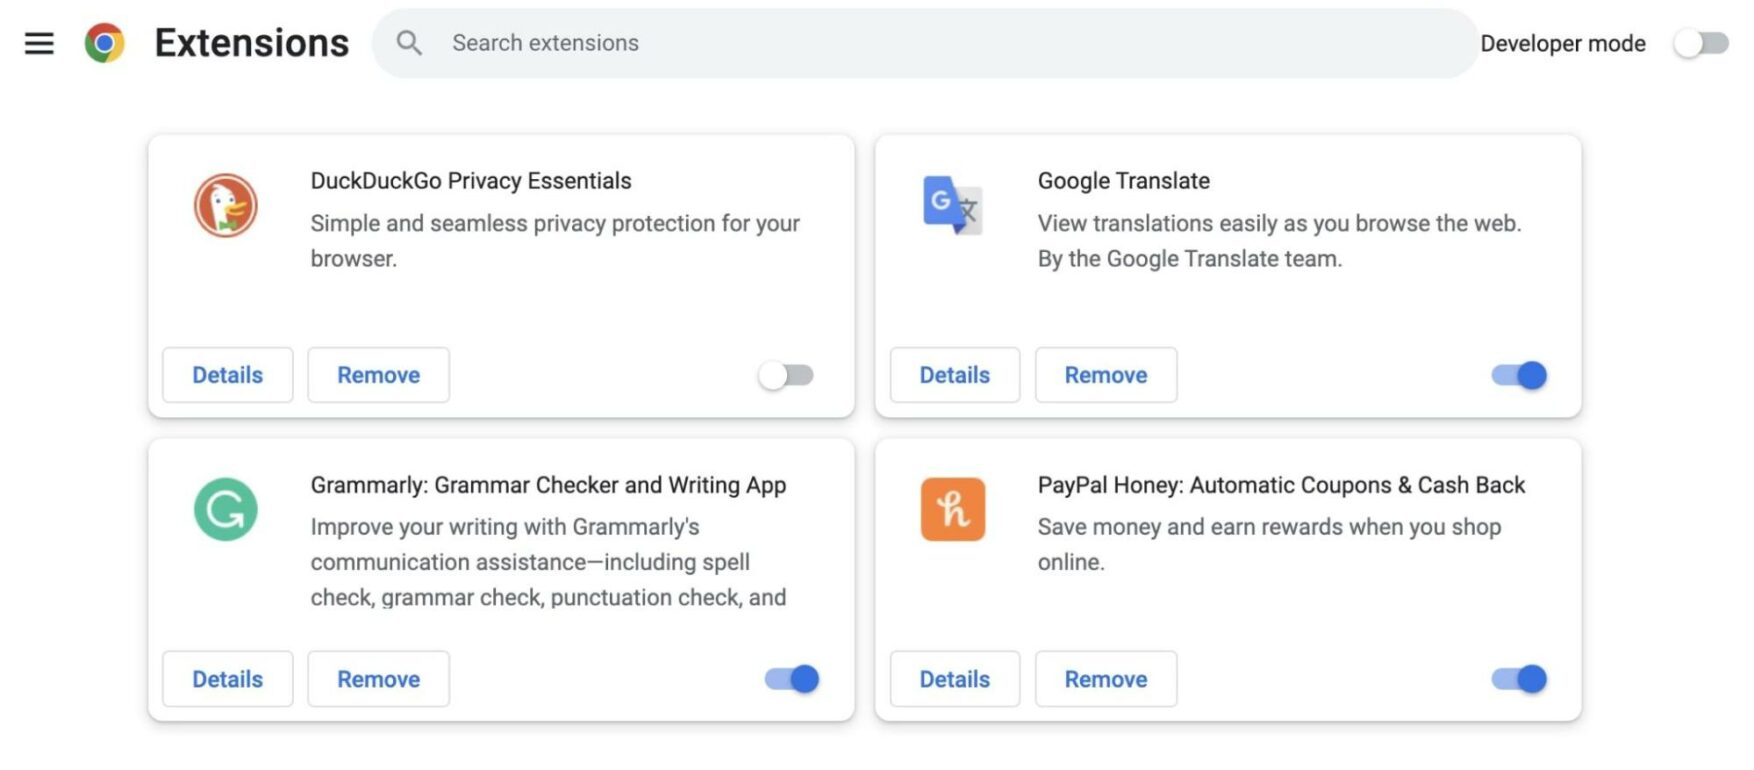Open Details for PayPal Honey

(x=954, y=678)
